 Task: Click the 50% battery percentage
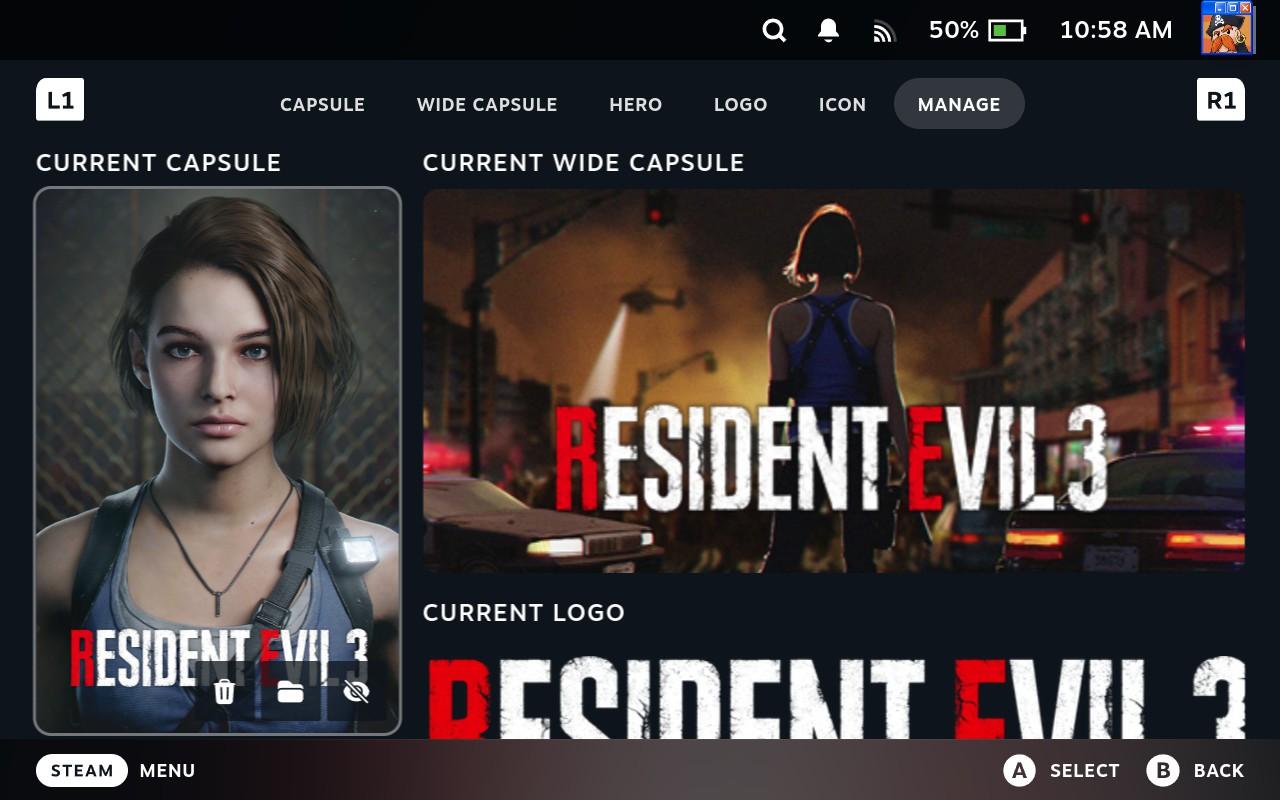954,30
